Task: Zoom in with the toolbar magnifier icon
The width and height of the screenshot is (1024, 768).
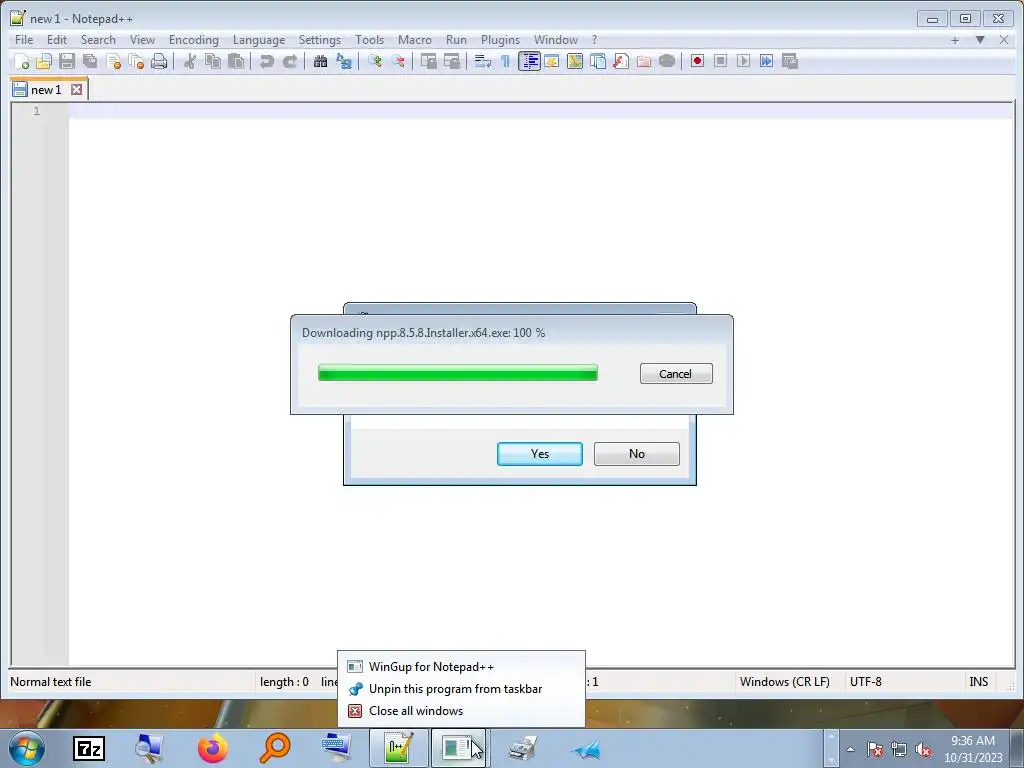Action: [375, 61]
